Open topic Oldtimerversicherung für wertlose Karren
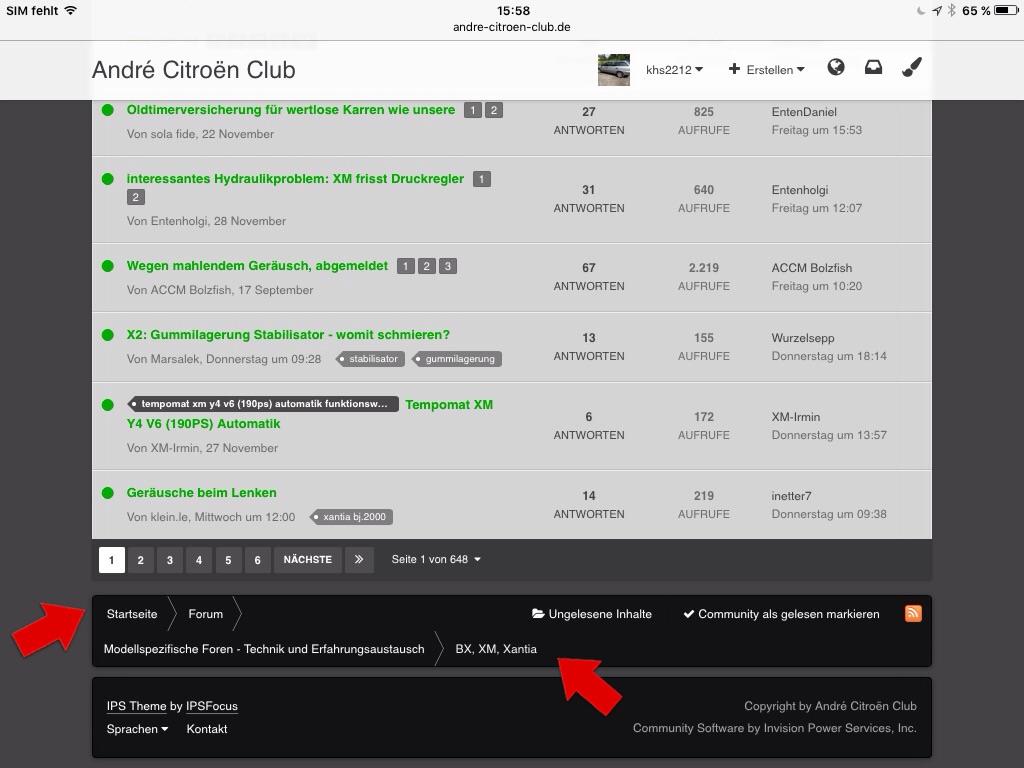The height and width of the screenshot is (768, 1024). click(291, 110)
